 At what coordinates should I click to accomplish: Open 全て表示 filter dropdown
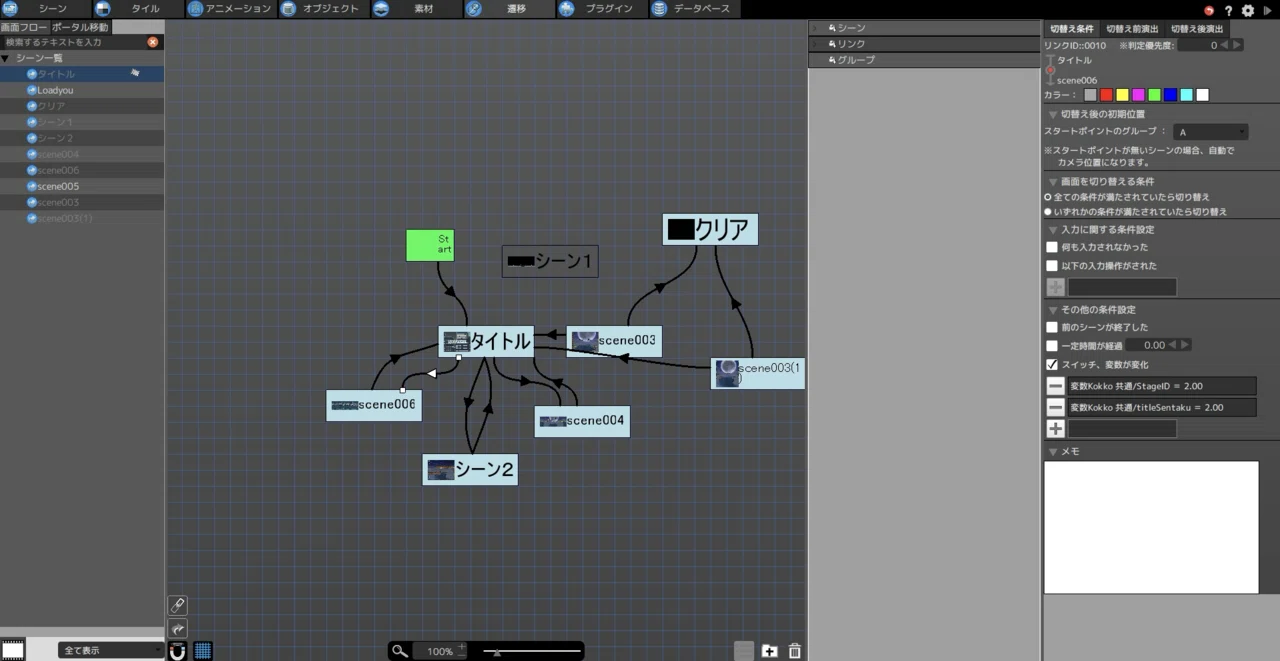click(x=111, y=650)
